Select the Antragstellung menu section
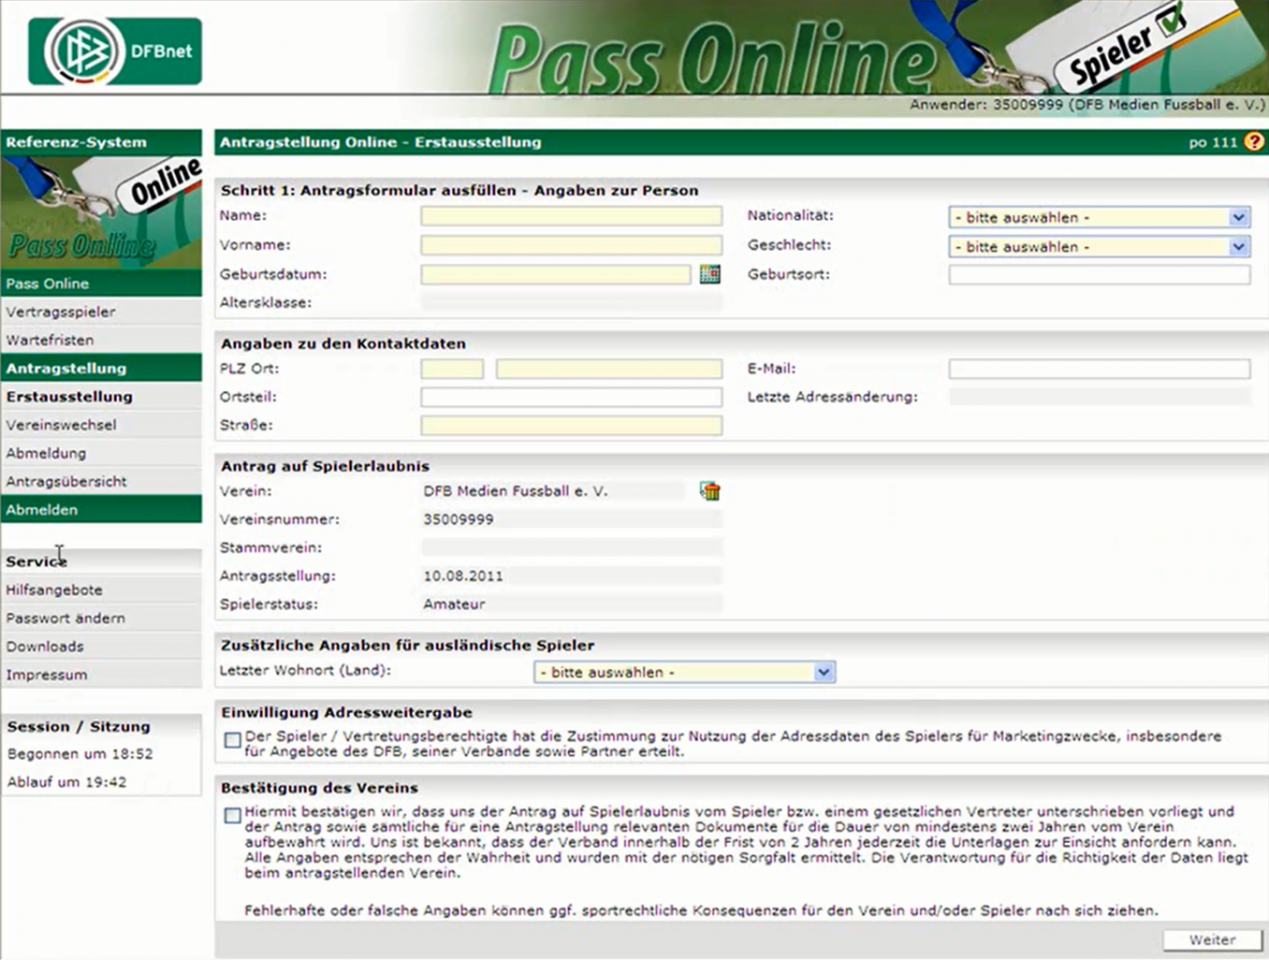The height and width of the screenshot is (960, 1269). point(101,368)
